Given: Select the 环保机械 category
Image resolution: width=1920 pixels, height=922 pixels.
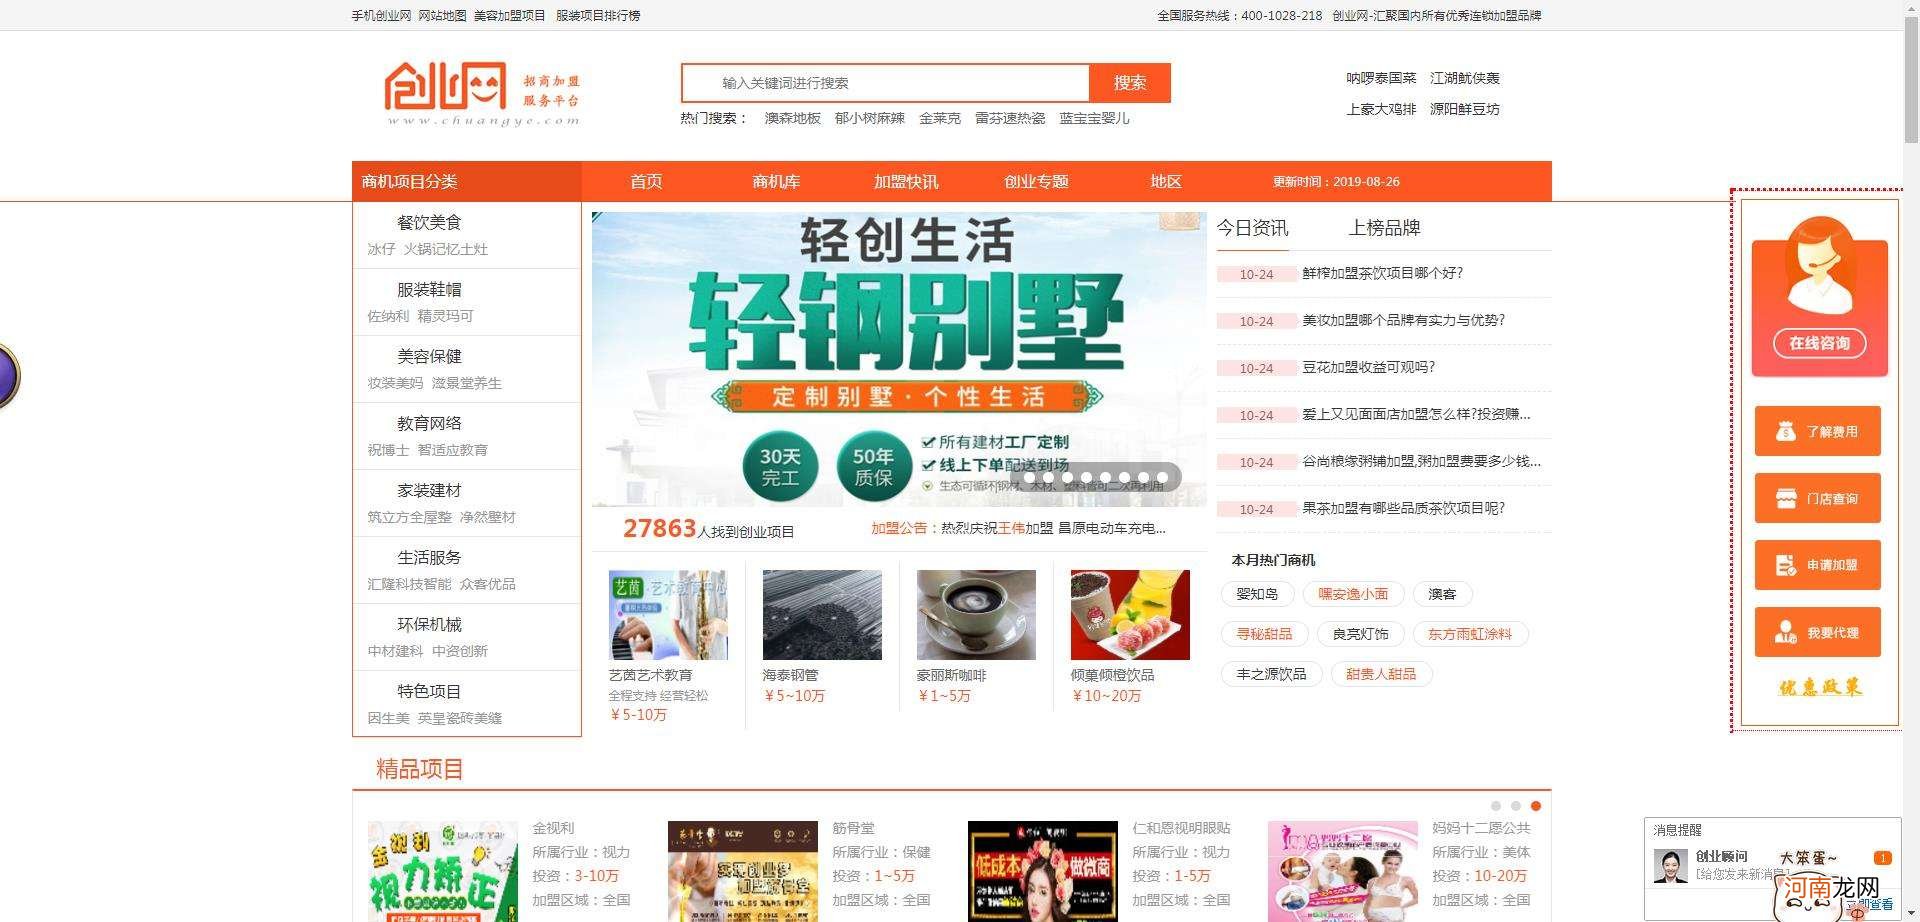Looking at the screenshot, I should point(429,624).
